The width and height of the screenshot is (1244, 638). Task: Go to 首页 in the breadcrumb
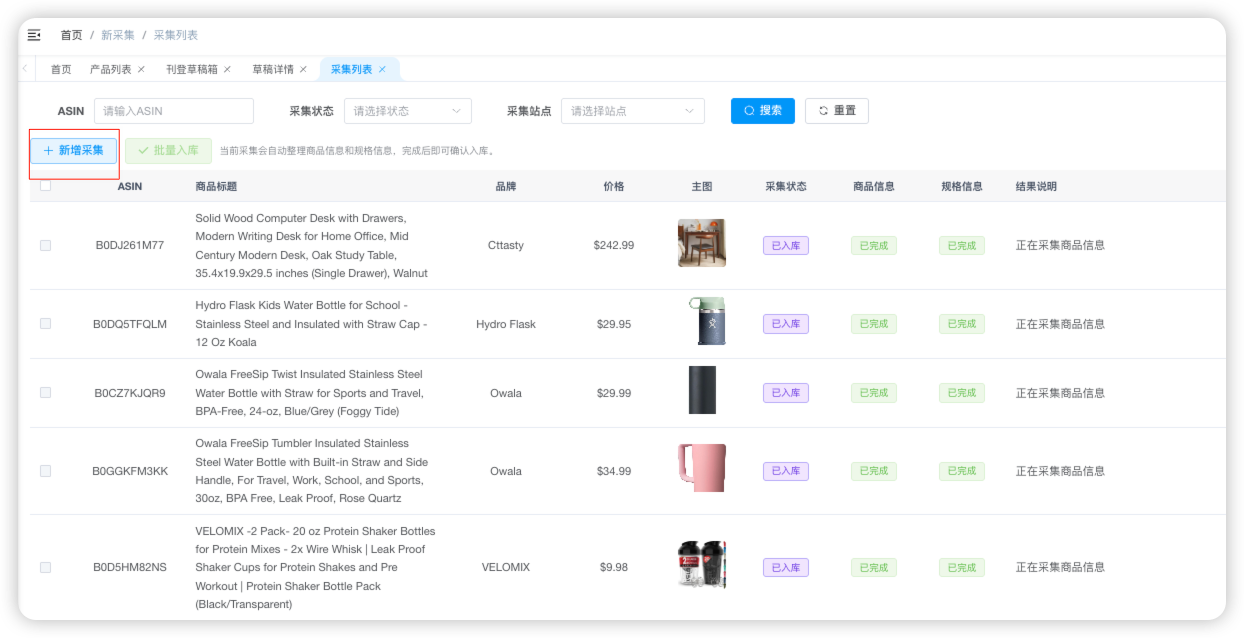71,35
